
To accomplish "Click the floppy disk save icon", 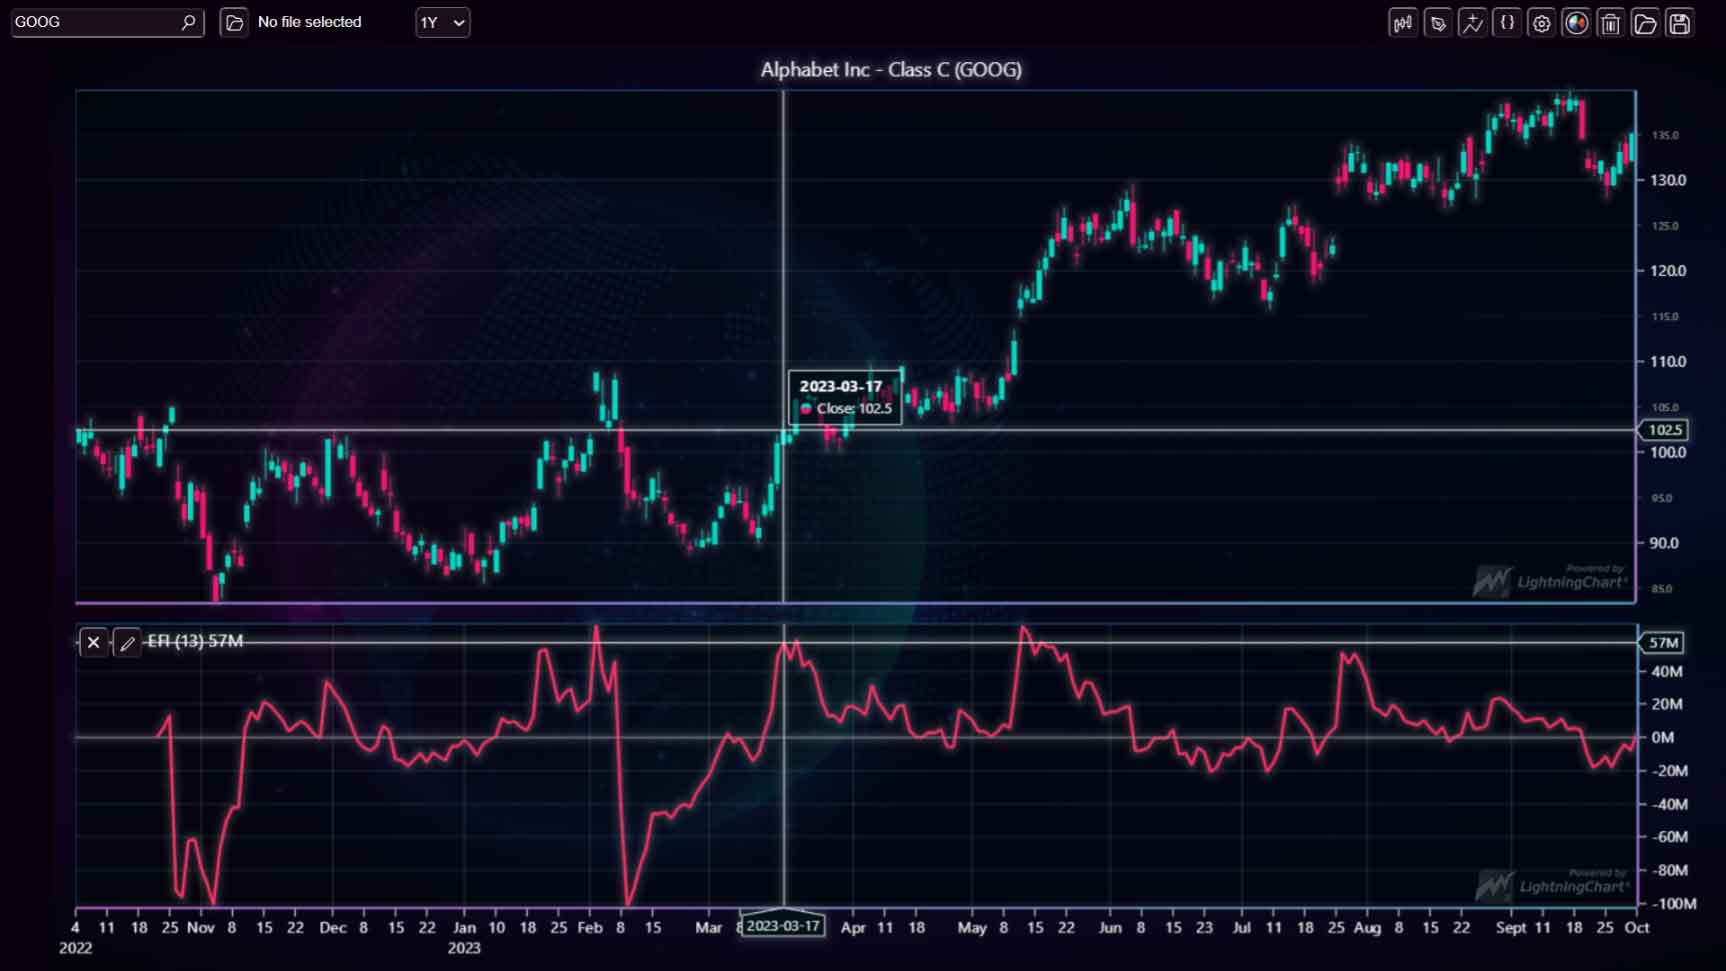I will (x=1680, y=23).
